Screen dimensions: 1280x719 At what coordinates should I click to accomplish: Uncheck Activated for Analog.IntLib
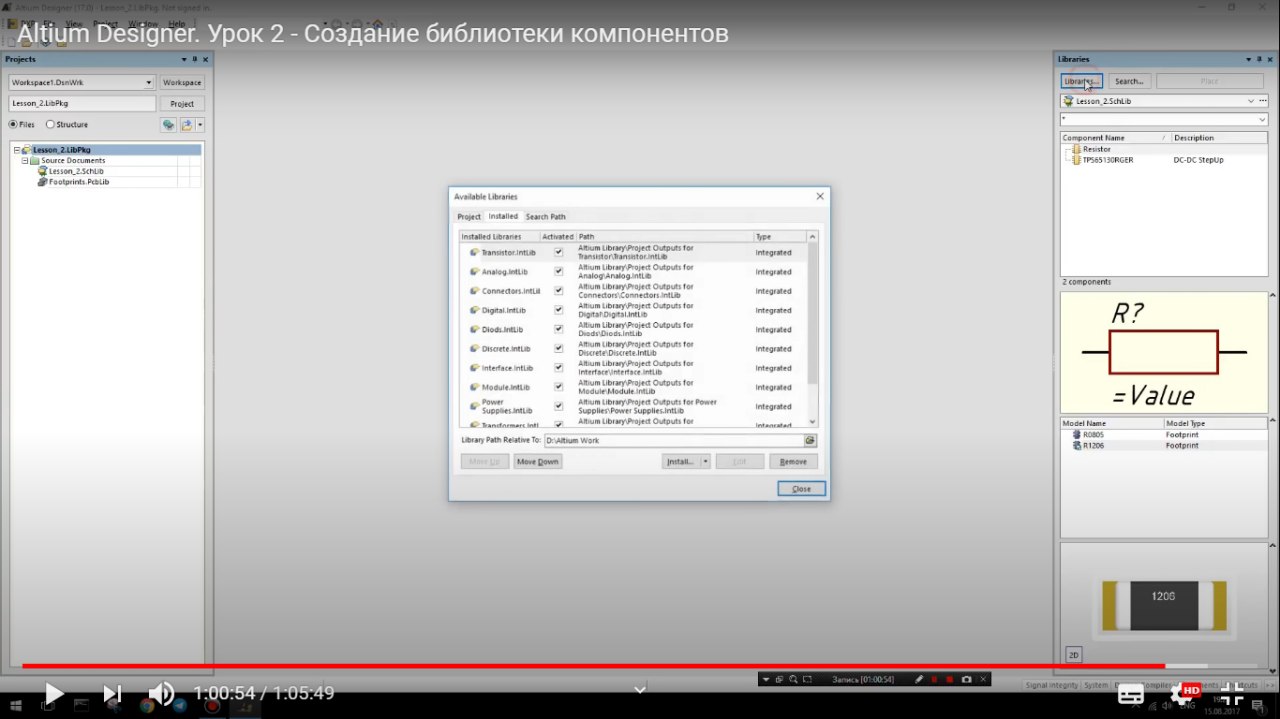pyautogui.click(x=558, y=271)
